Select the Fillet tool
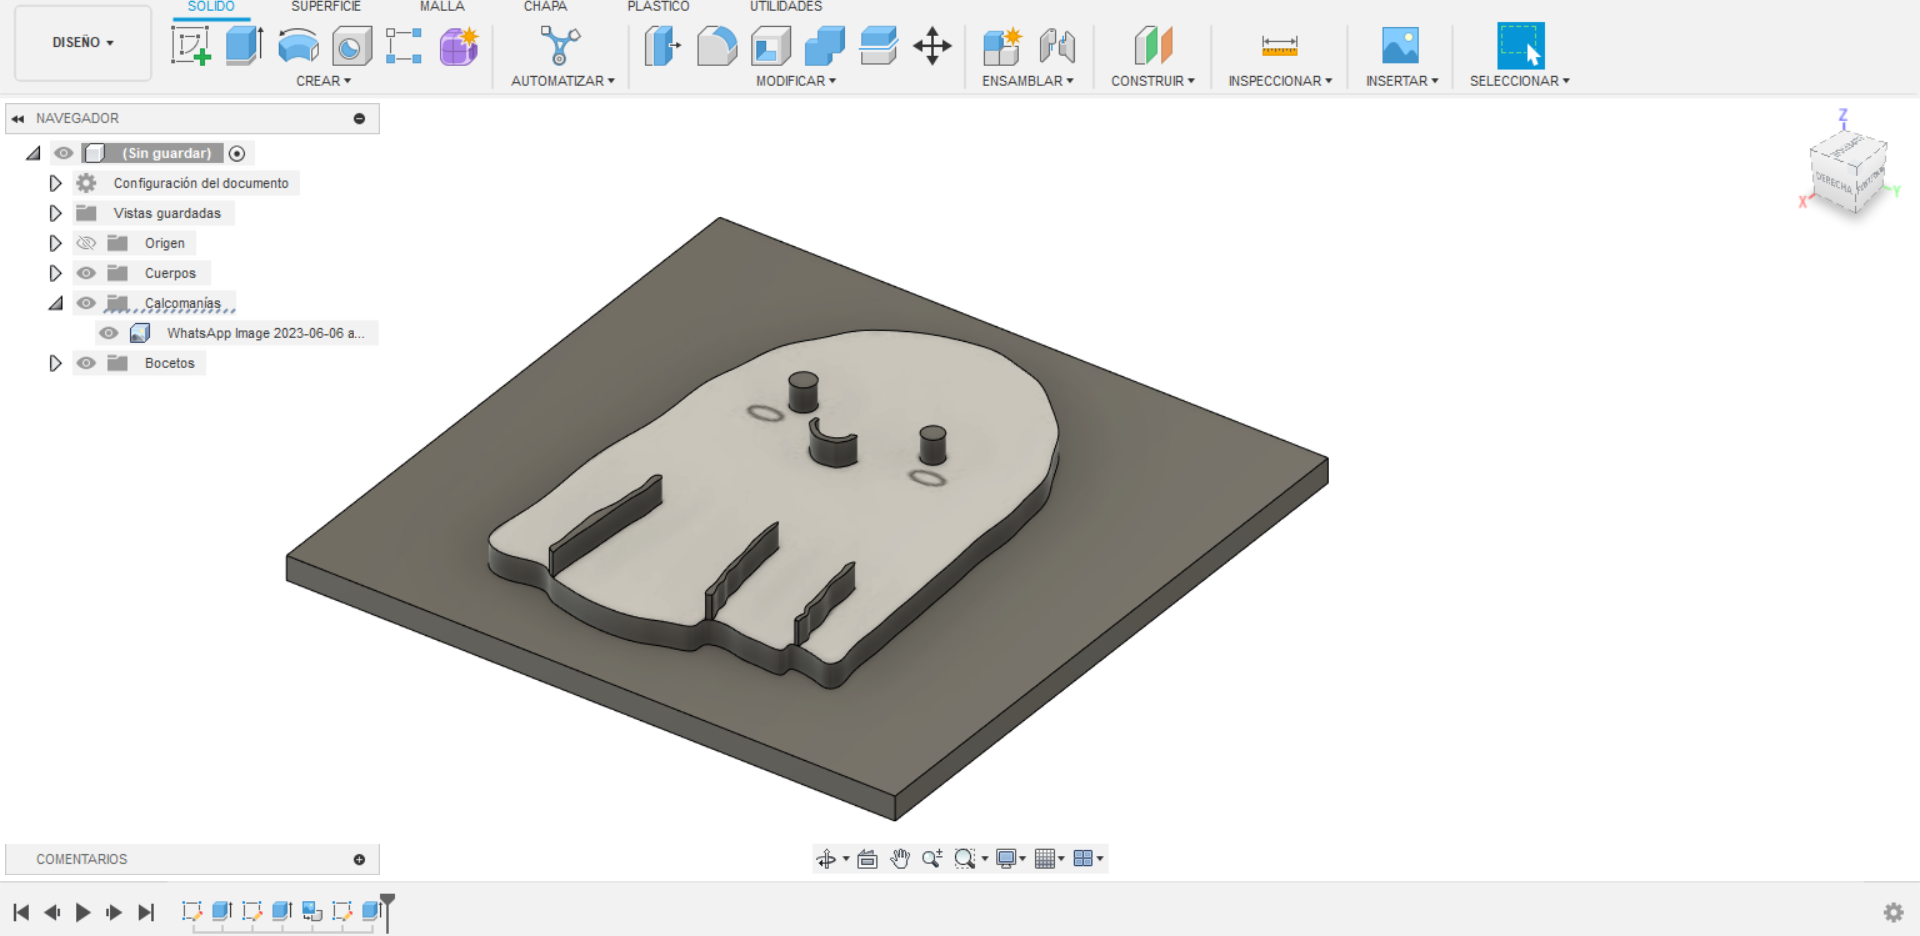The height and width of the screenshot is (936, 1920). pos(717,46)
